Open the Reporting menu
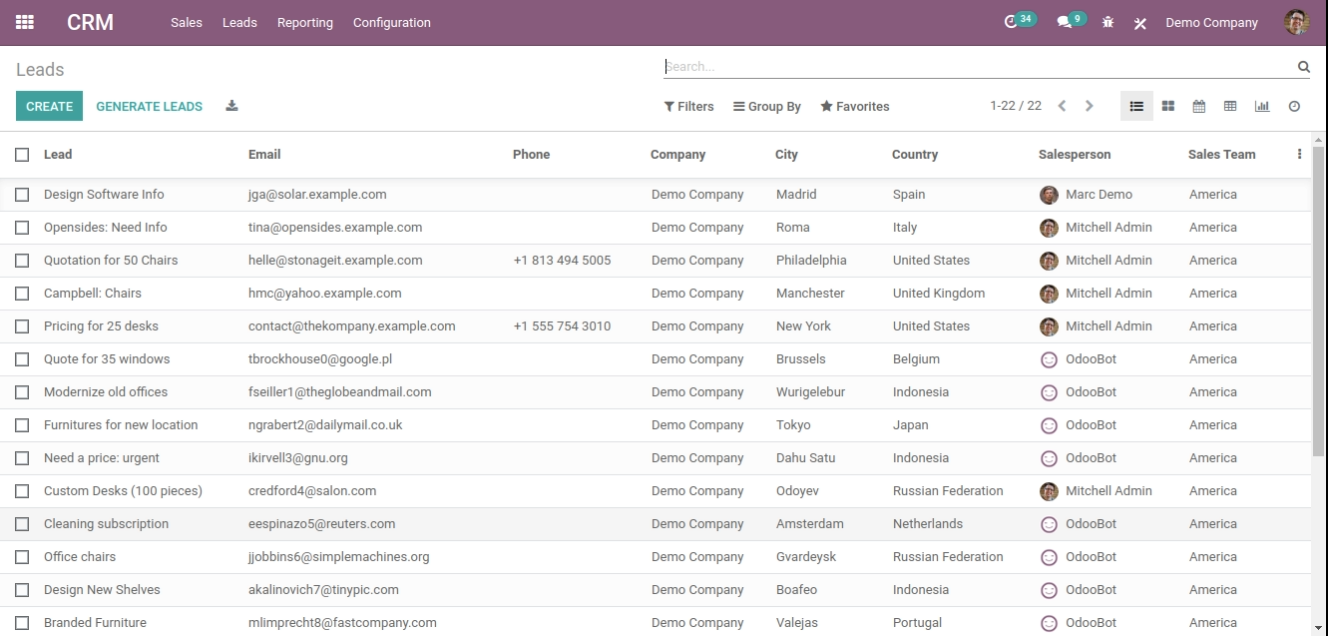Image resolution: width=1328 pixels, height=636 pixels. pyautogui.click(x=305, y=22)
